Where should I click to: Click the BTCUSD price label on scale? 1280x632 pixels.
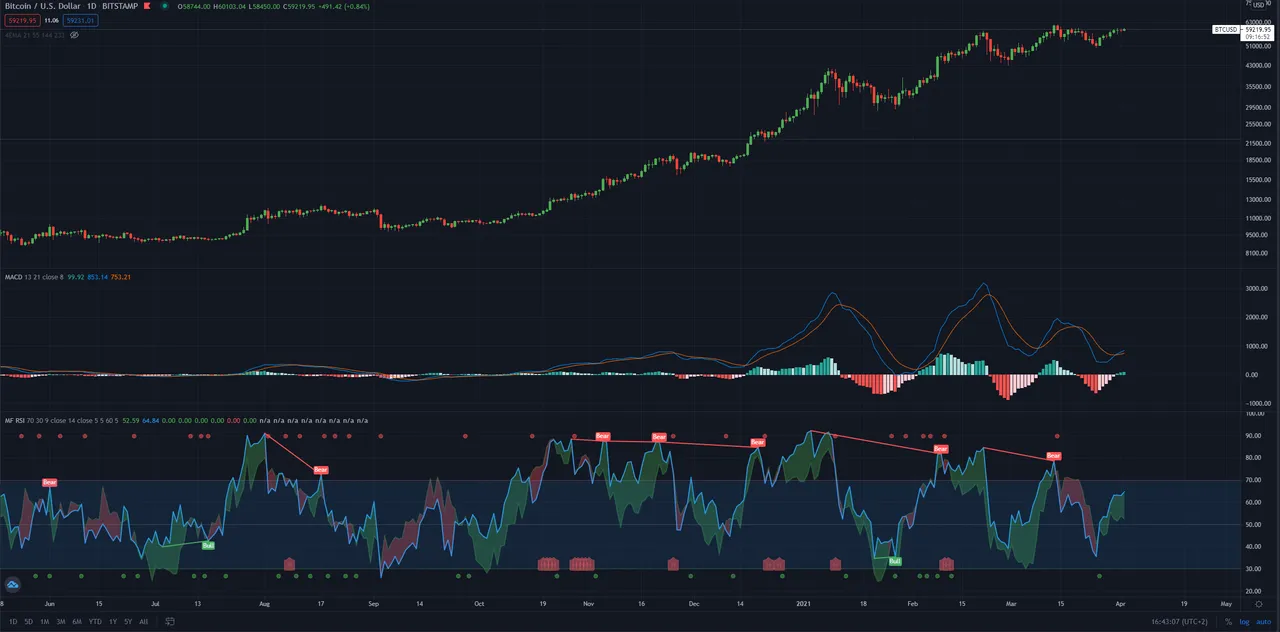(x=1226, y=29)
